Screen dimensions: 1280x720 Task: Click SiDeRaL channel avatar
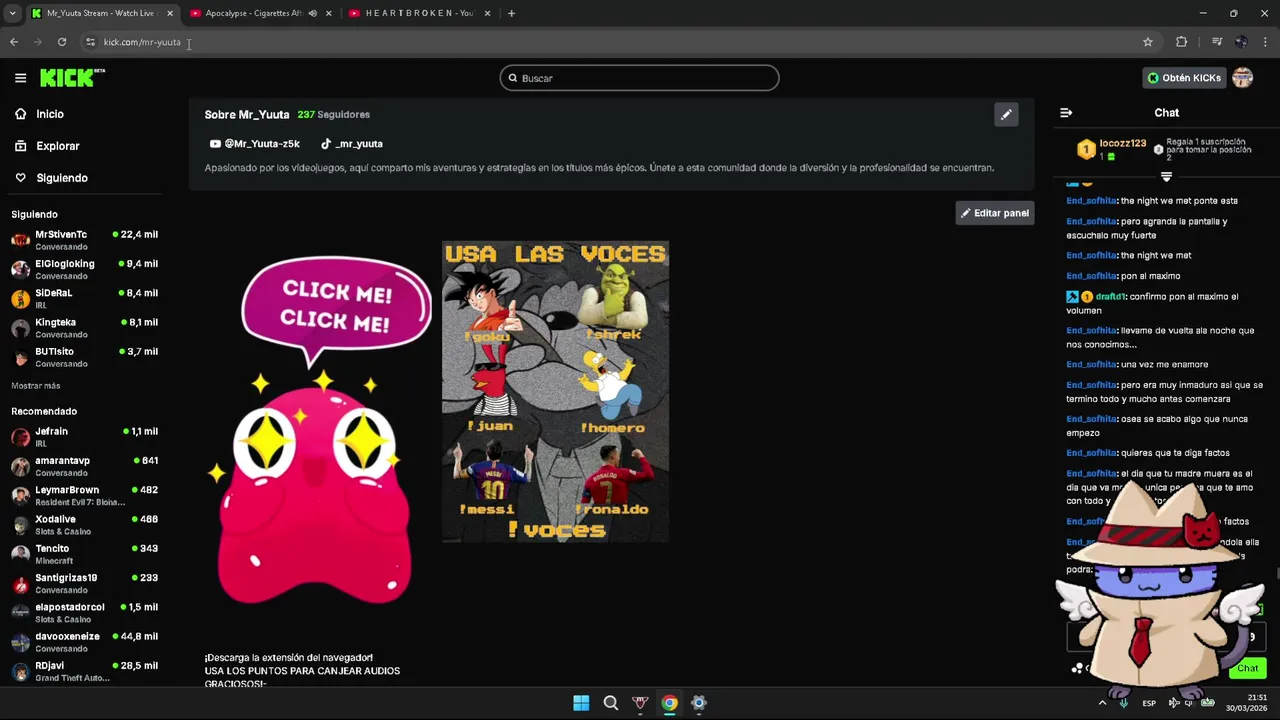[x=20, y=299]
